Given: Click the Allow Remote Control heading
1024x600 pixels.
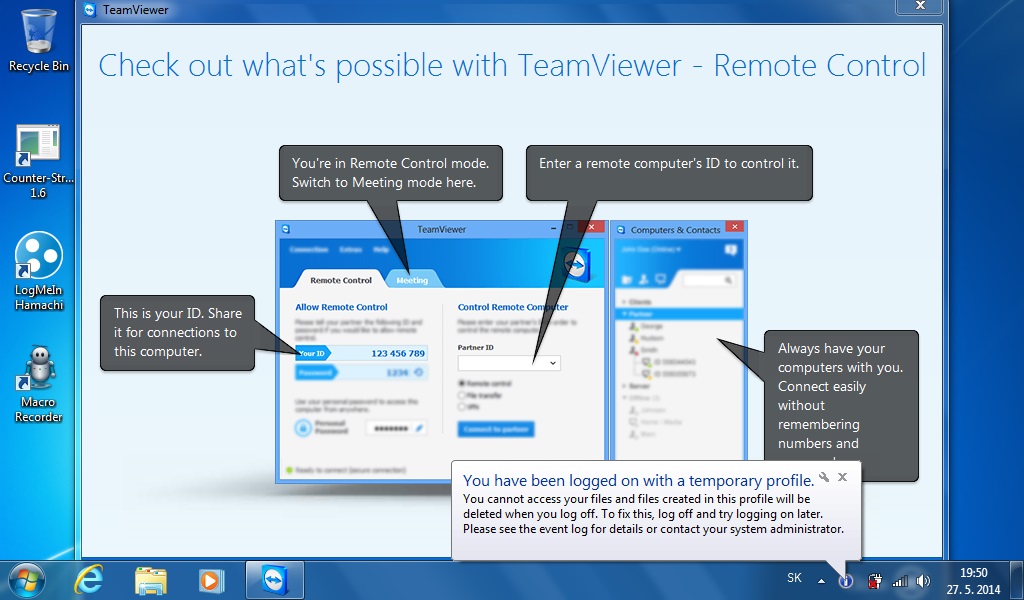Looking at the screenshot, I should click(x=341, y=307).
